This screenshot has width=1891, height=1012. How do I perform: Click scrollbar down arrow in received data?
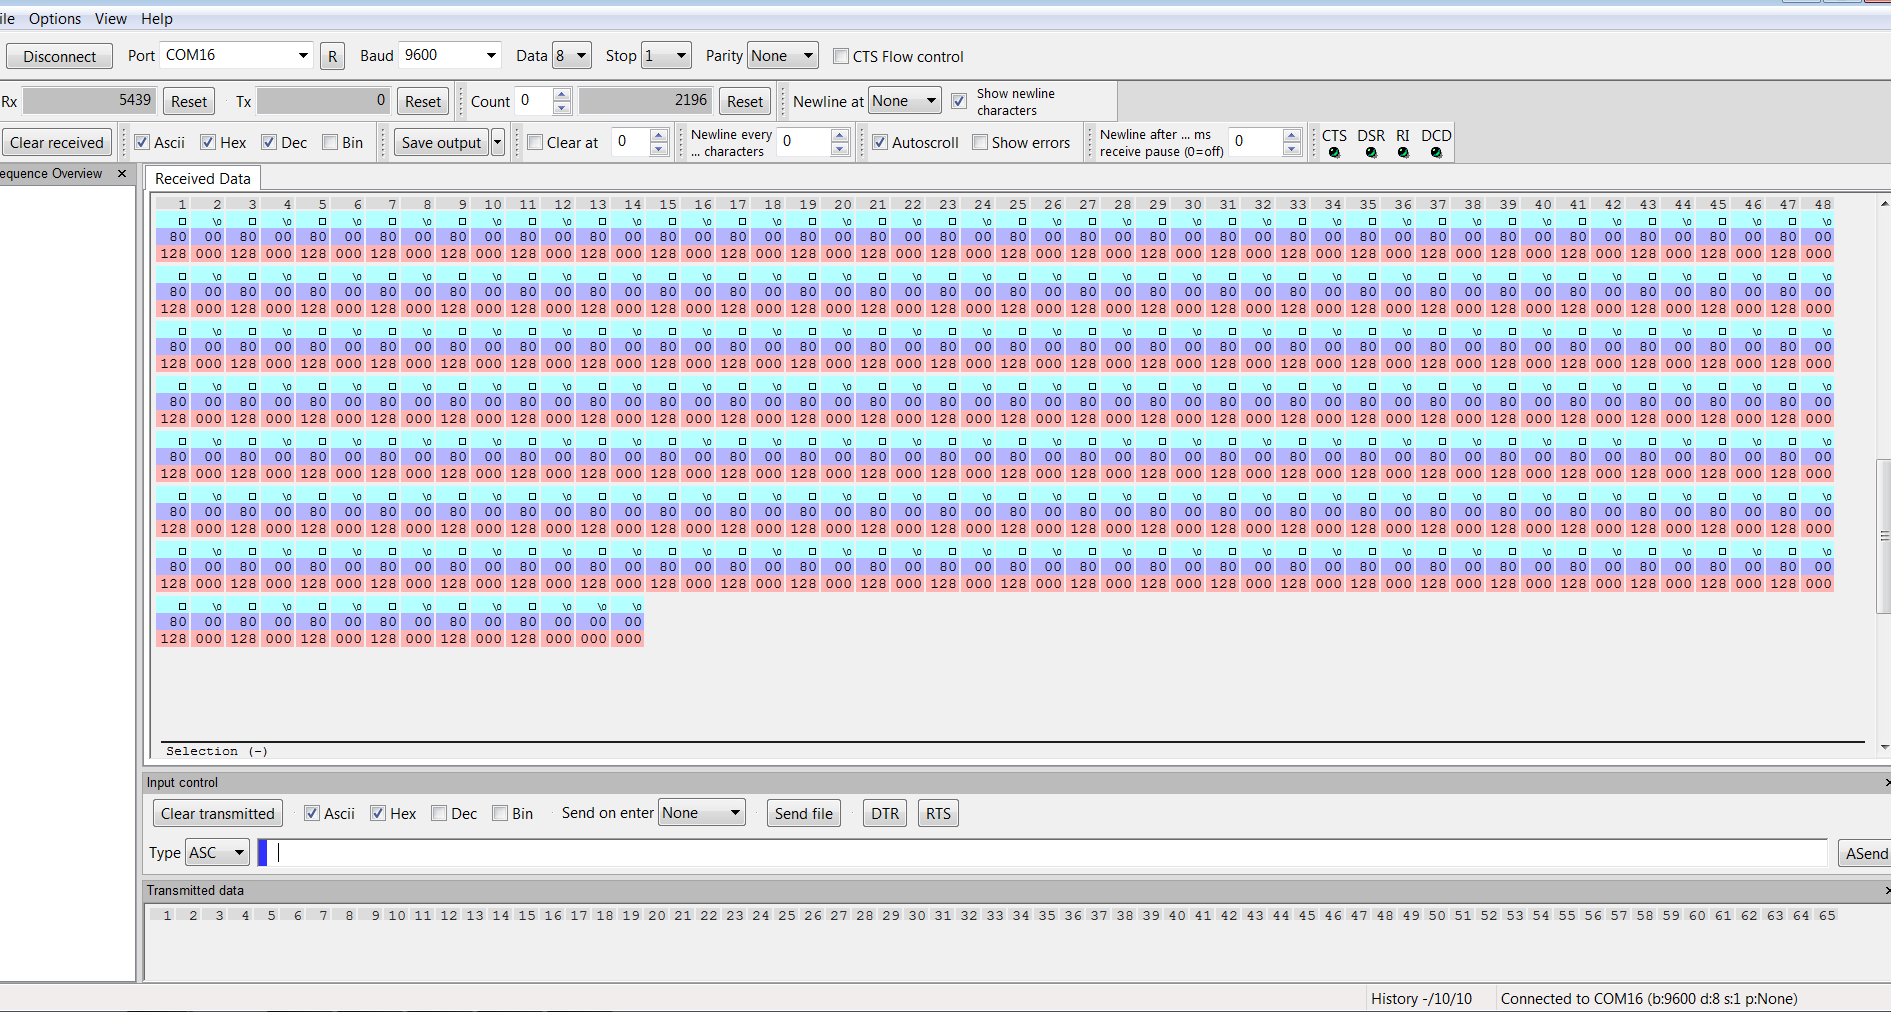[1884, 747]
